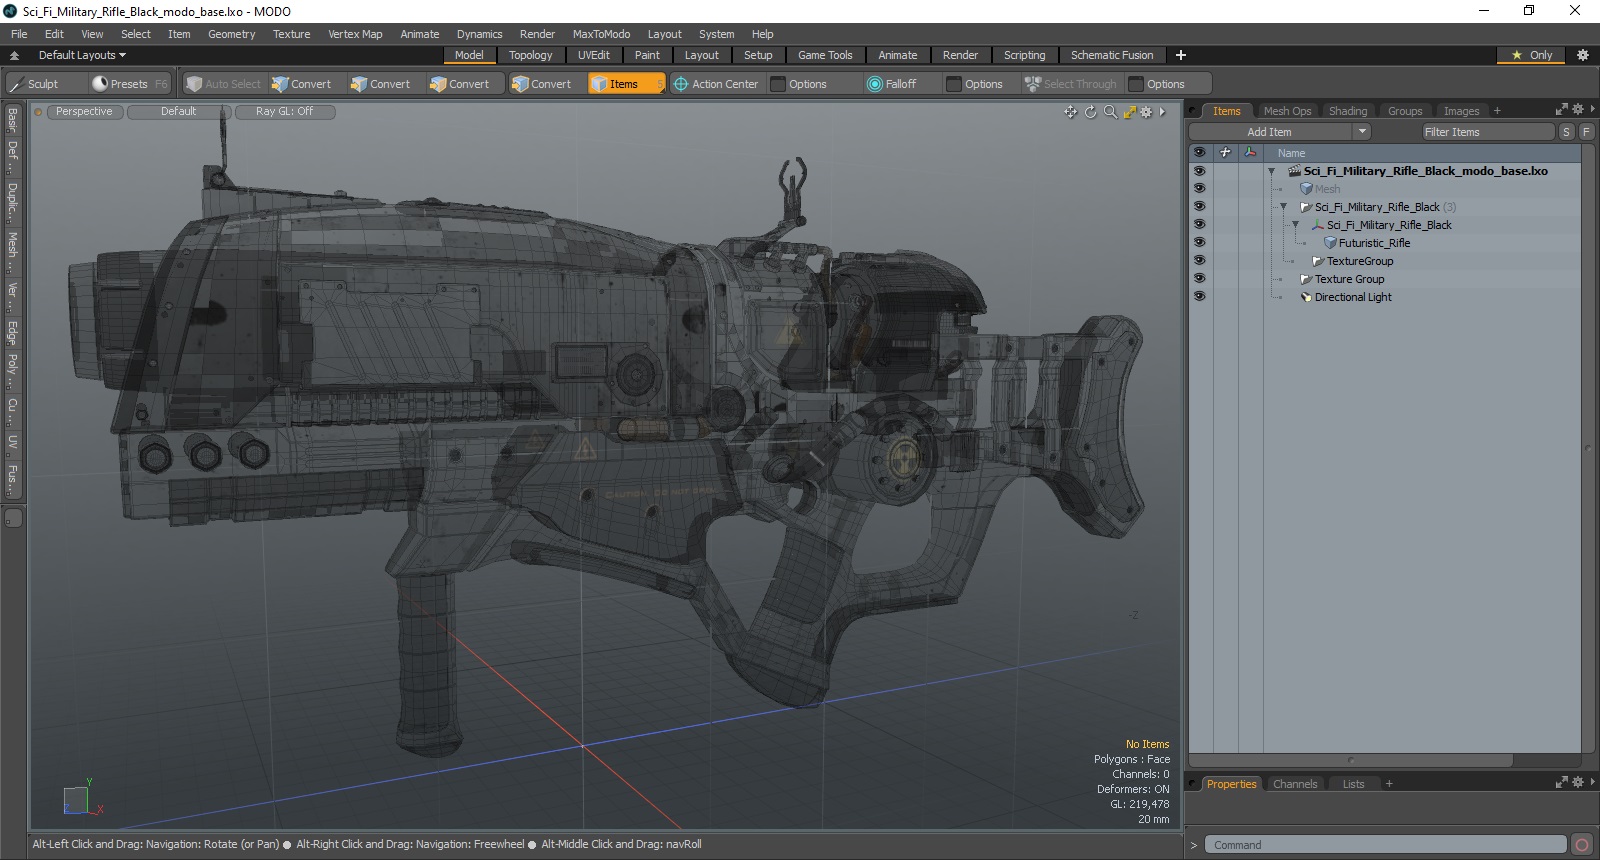The image size is (1600, 860).
Task: Open the Perspective view type dropdown
Action: tap(84, 112)
